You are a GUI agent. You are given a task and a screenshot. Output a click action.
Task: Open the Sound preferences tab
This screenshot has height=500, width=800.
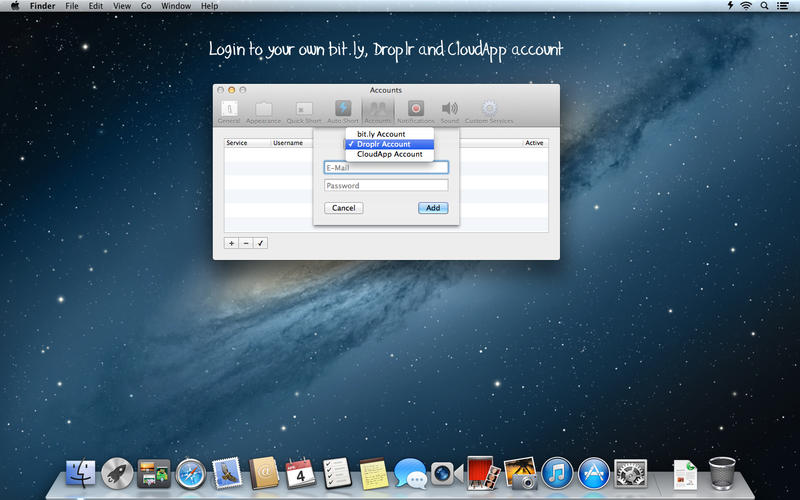[449, 112]
